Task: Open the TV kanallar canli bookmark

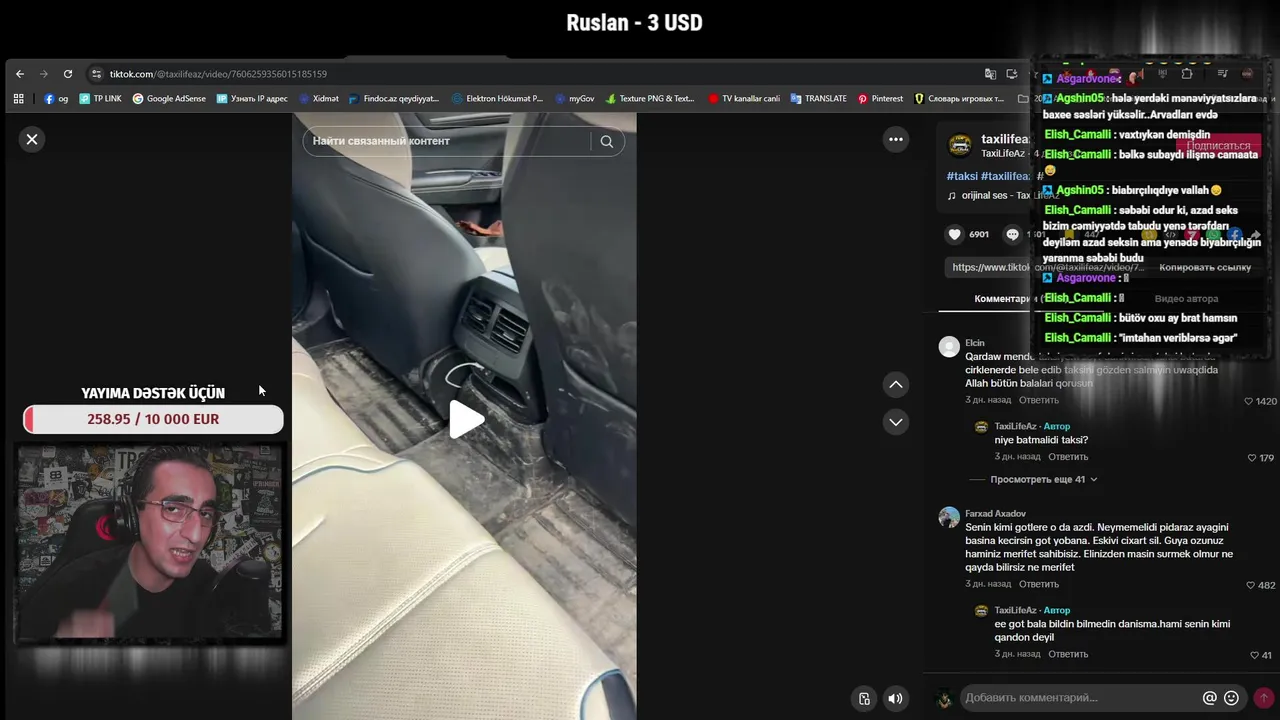Action: point(744,99)
